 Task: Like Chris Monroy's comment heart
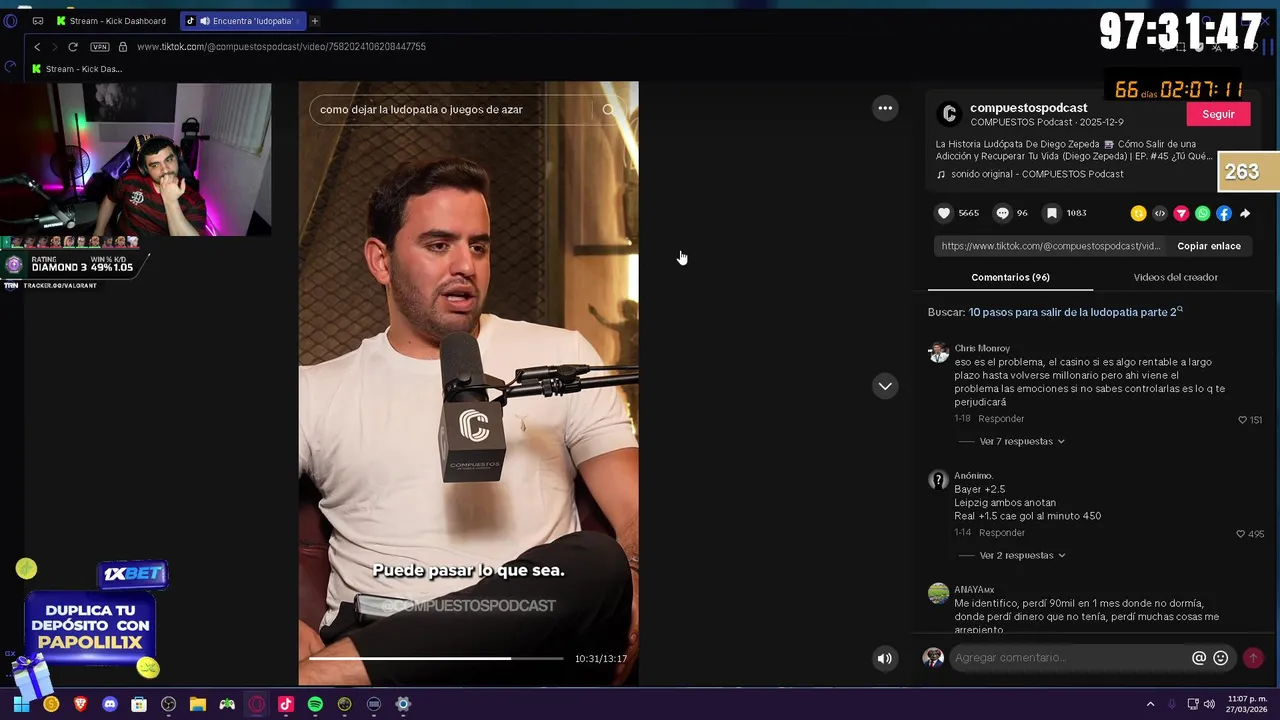coord(1243,420)
